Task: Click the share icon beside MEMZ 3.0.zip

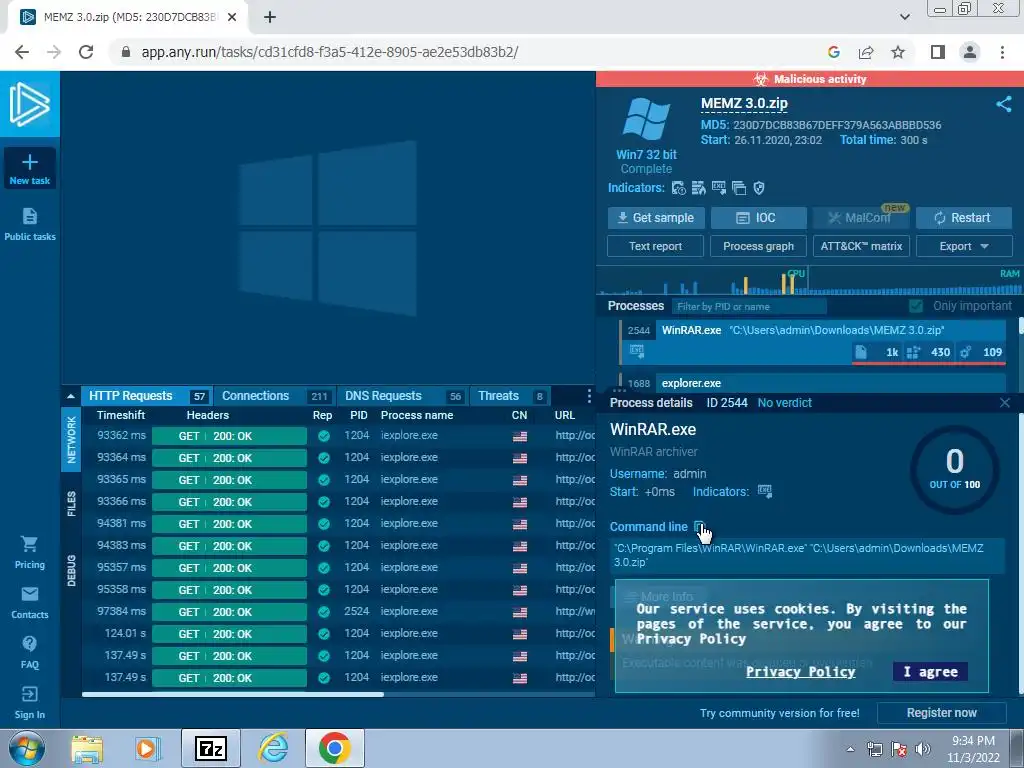Action: click(x=1004, y=104)
